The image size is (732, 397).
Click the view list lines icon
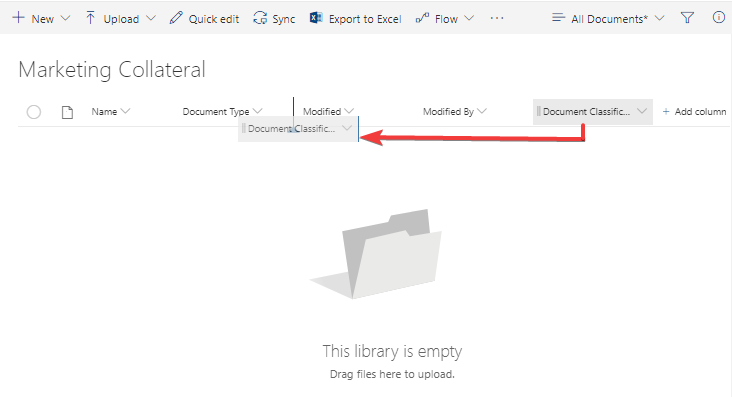[558, 18]
